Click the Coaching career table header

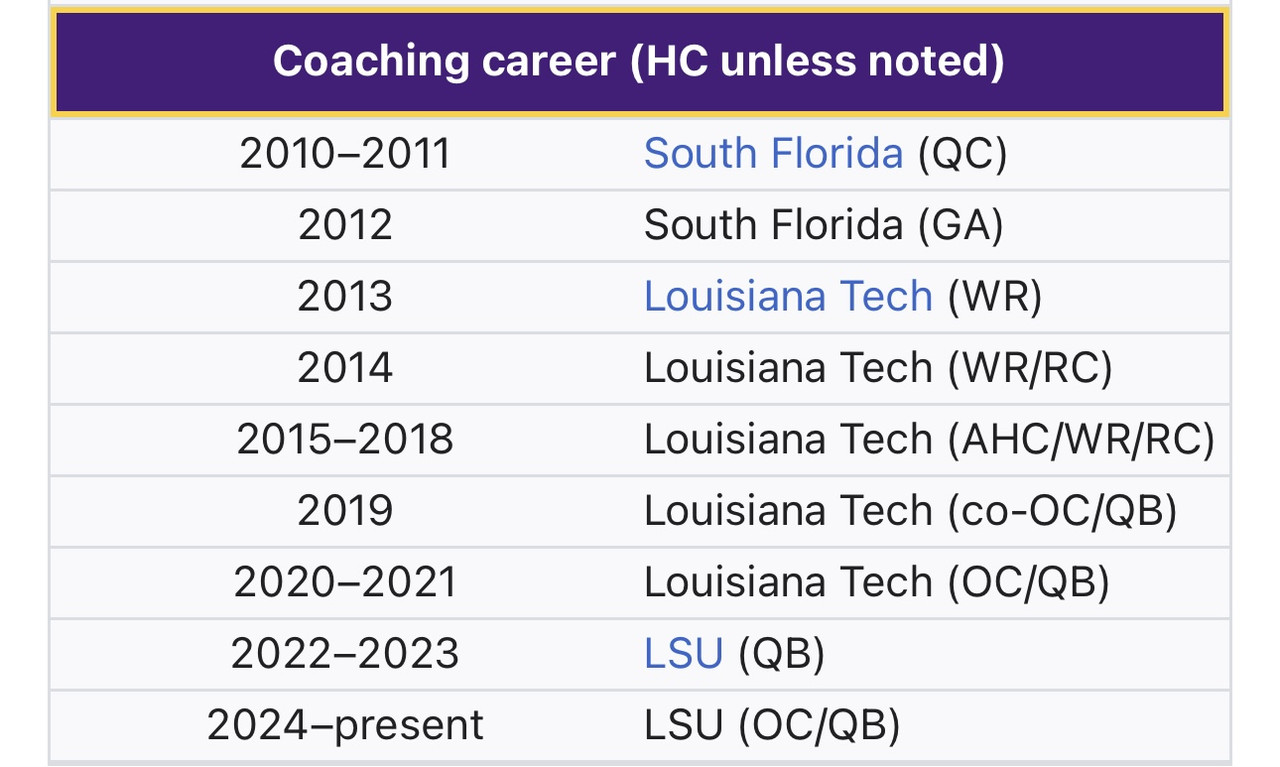[639, 62]
